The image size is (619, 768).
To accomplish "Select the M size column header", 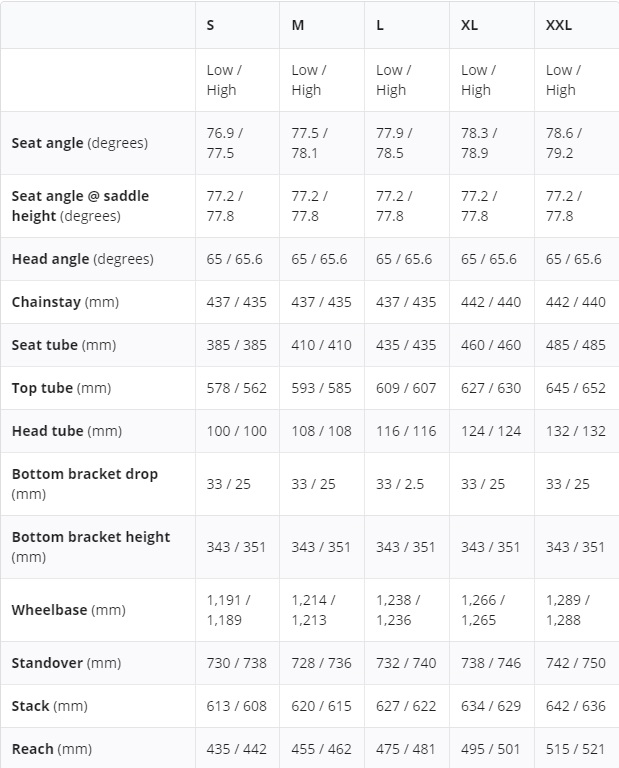I will point(298,25).
